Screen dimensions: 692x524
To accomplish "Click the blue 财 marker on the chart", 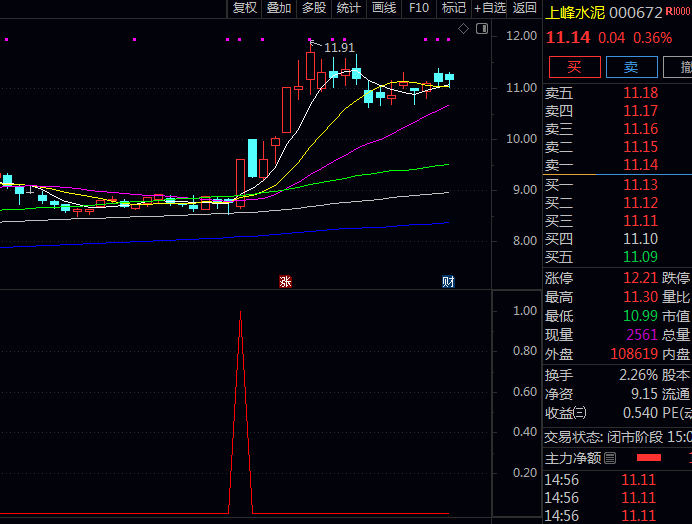I will coord(448,282).
